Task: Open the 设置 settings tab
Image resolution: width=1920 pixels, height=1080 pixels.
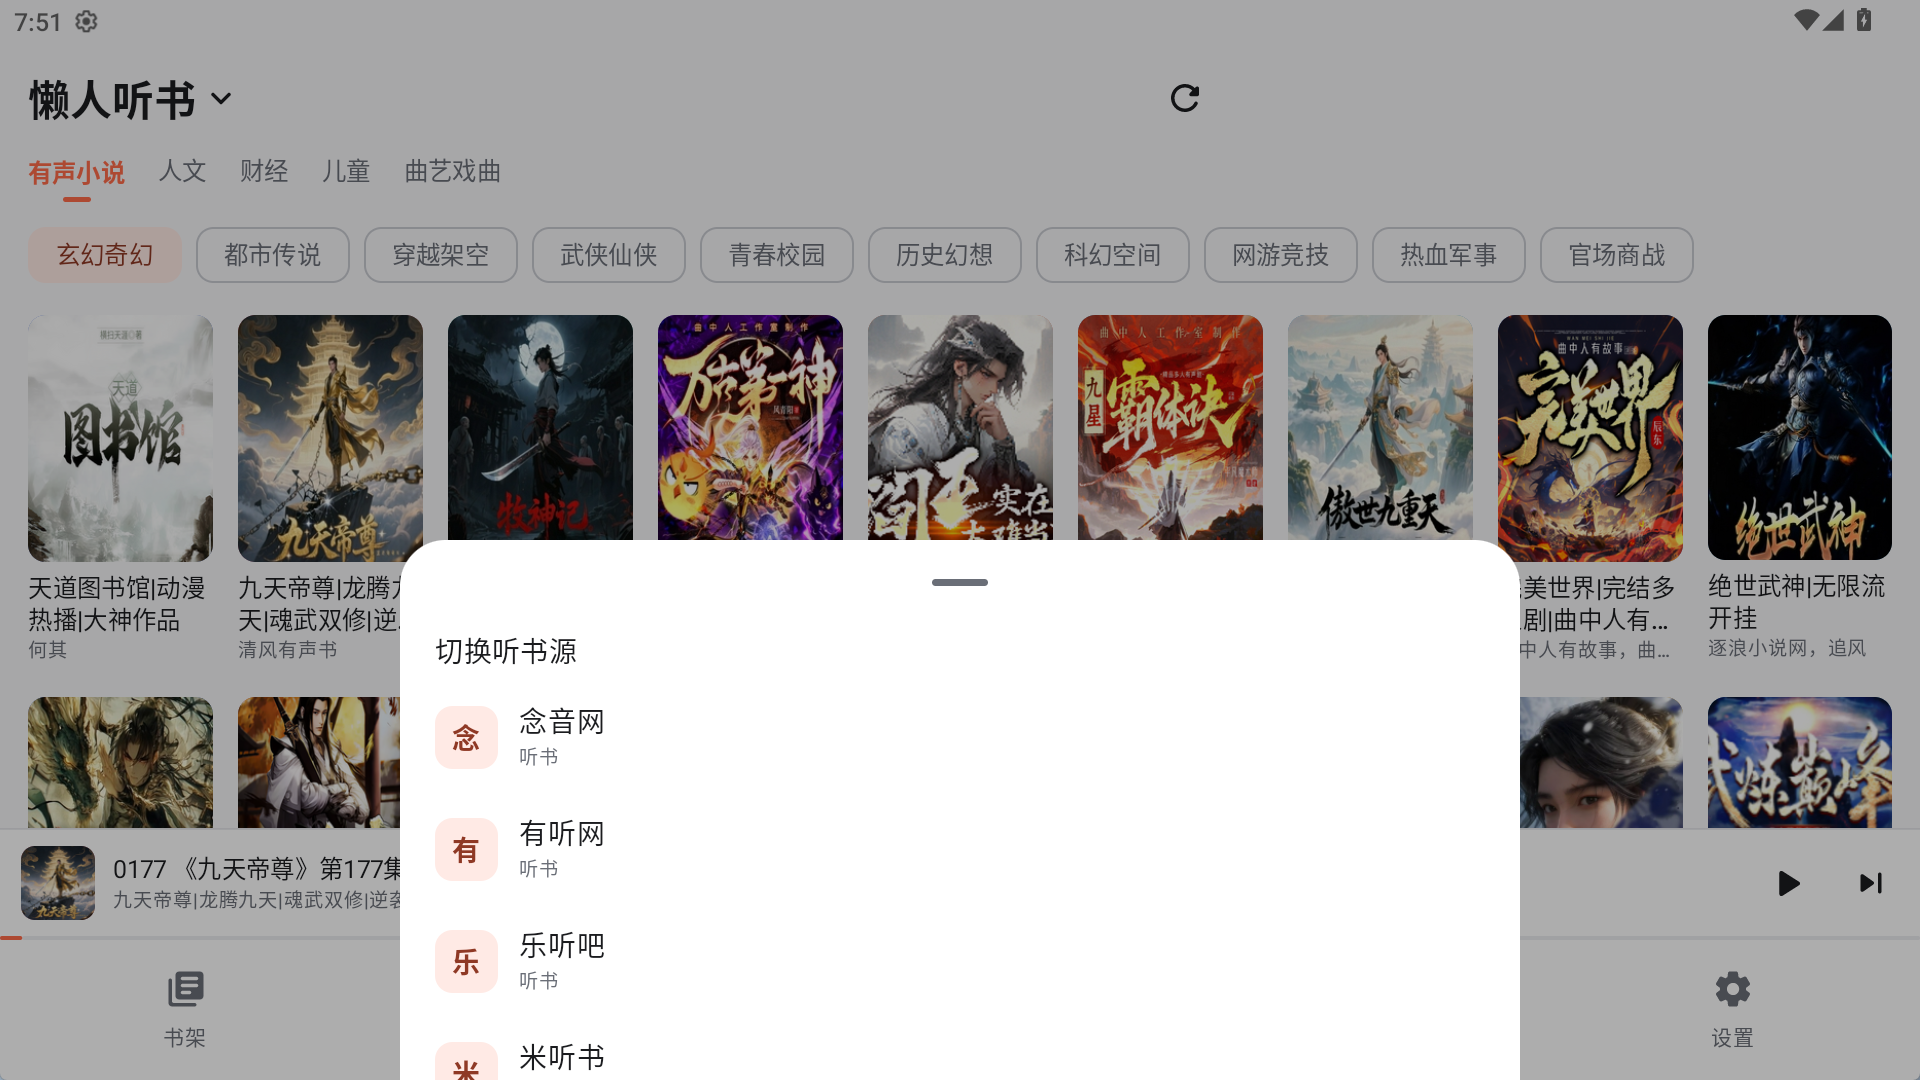Action: coord(1732,1008)
